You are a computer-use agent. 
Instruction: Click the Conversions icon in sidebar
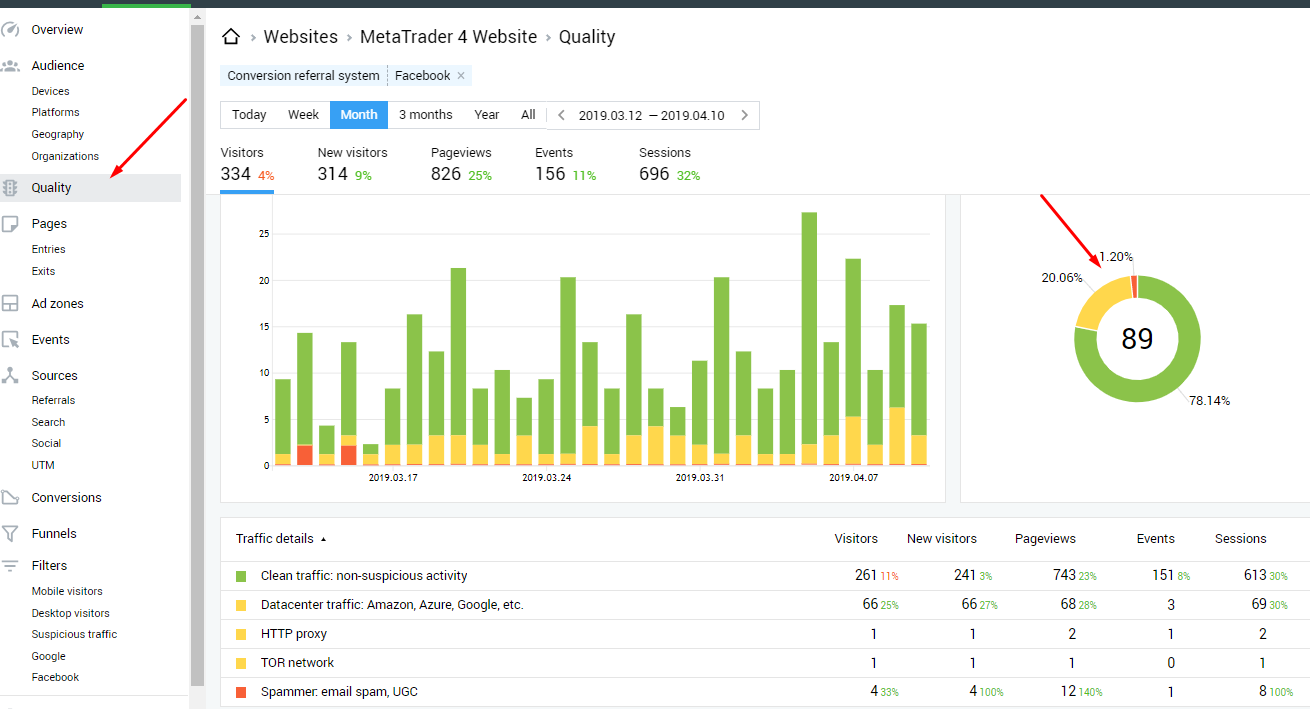[11, 498]
